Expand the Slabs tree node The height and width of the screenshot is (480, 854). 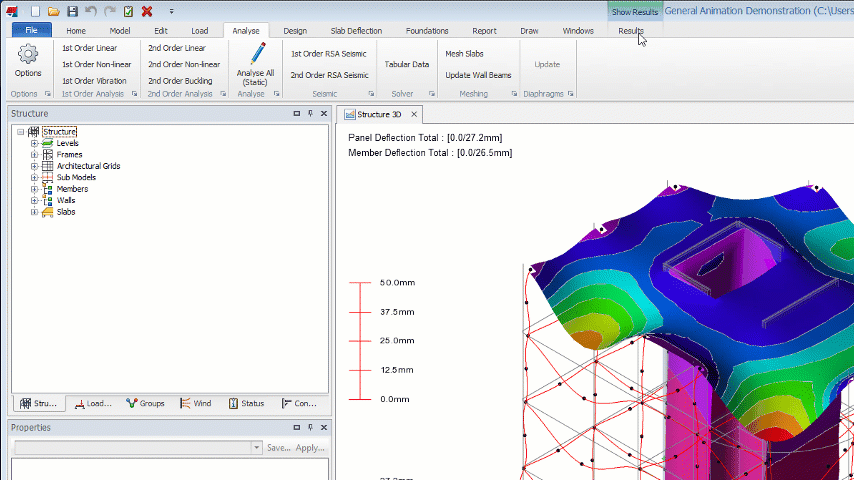[x=34, y=212]
